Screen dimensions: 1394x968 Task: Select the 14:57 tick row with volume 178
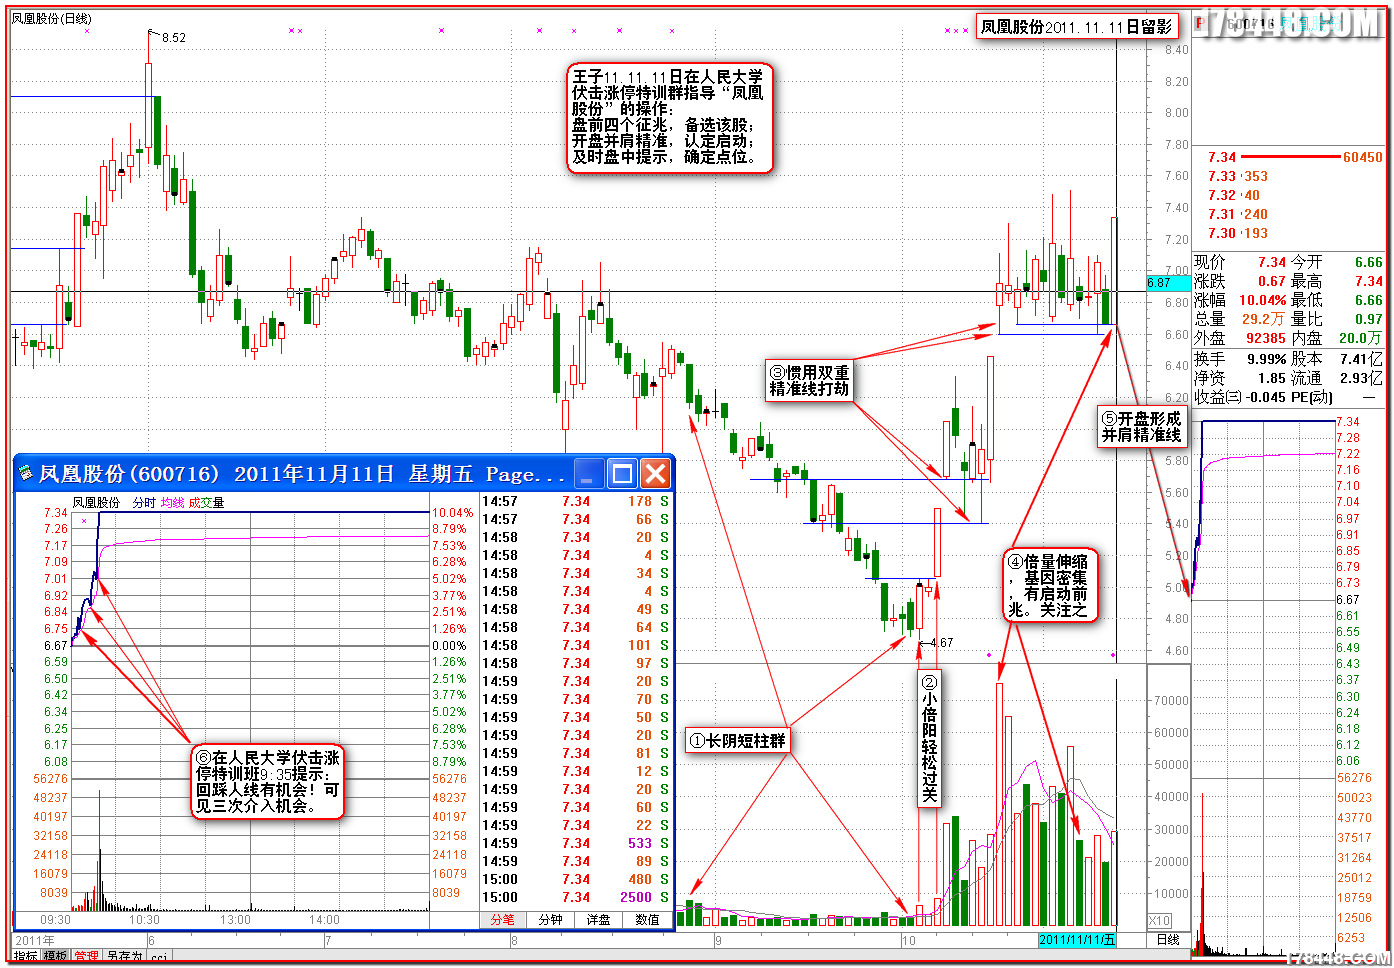[x=576, y=501]
